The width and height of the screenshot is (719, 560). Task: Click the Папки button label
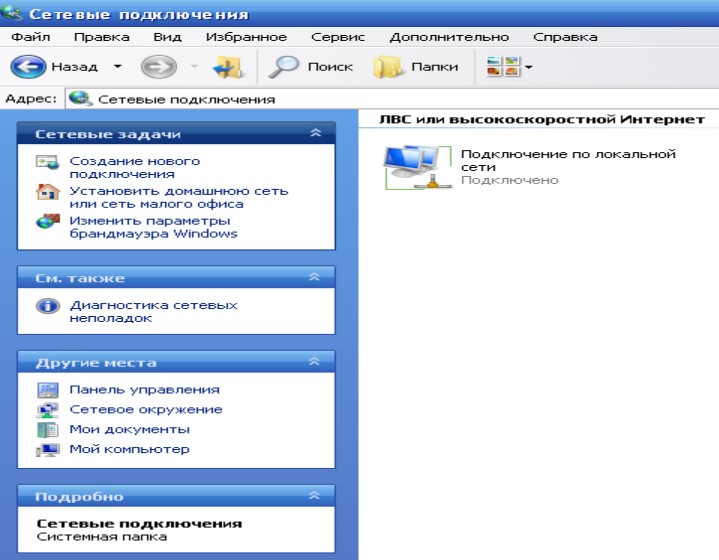pyautogui.click(x=435, y=67)
